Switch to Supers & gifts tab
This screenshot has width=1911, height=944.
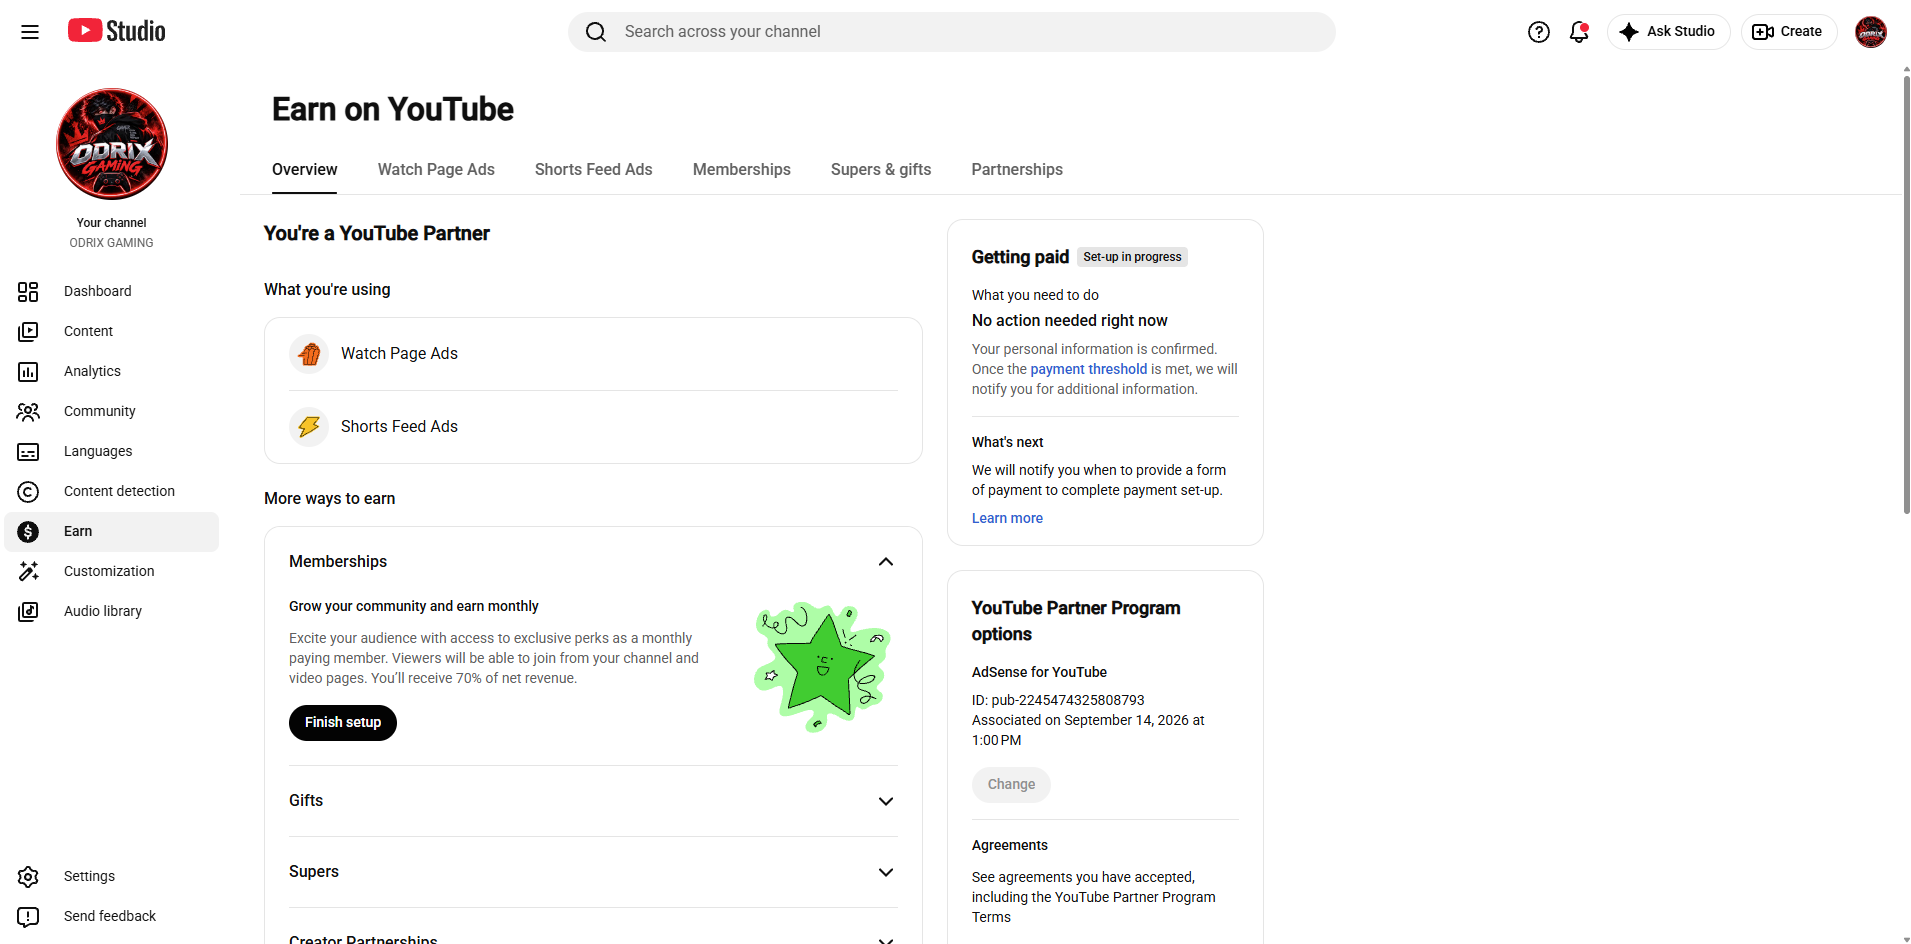pos(881,169)
